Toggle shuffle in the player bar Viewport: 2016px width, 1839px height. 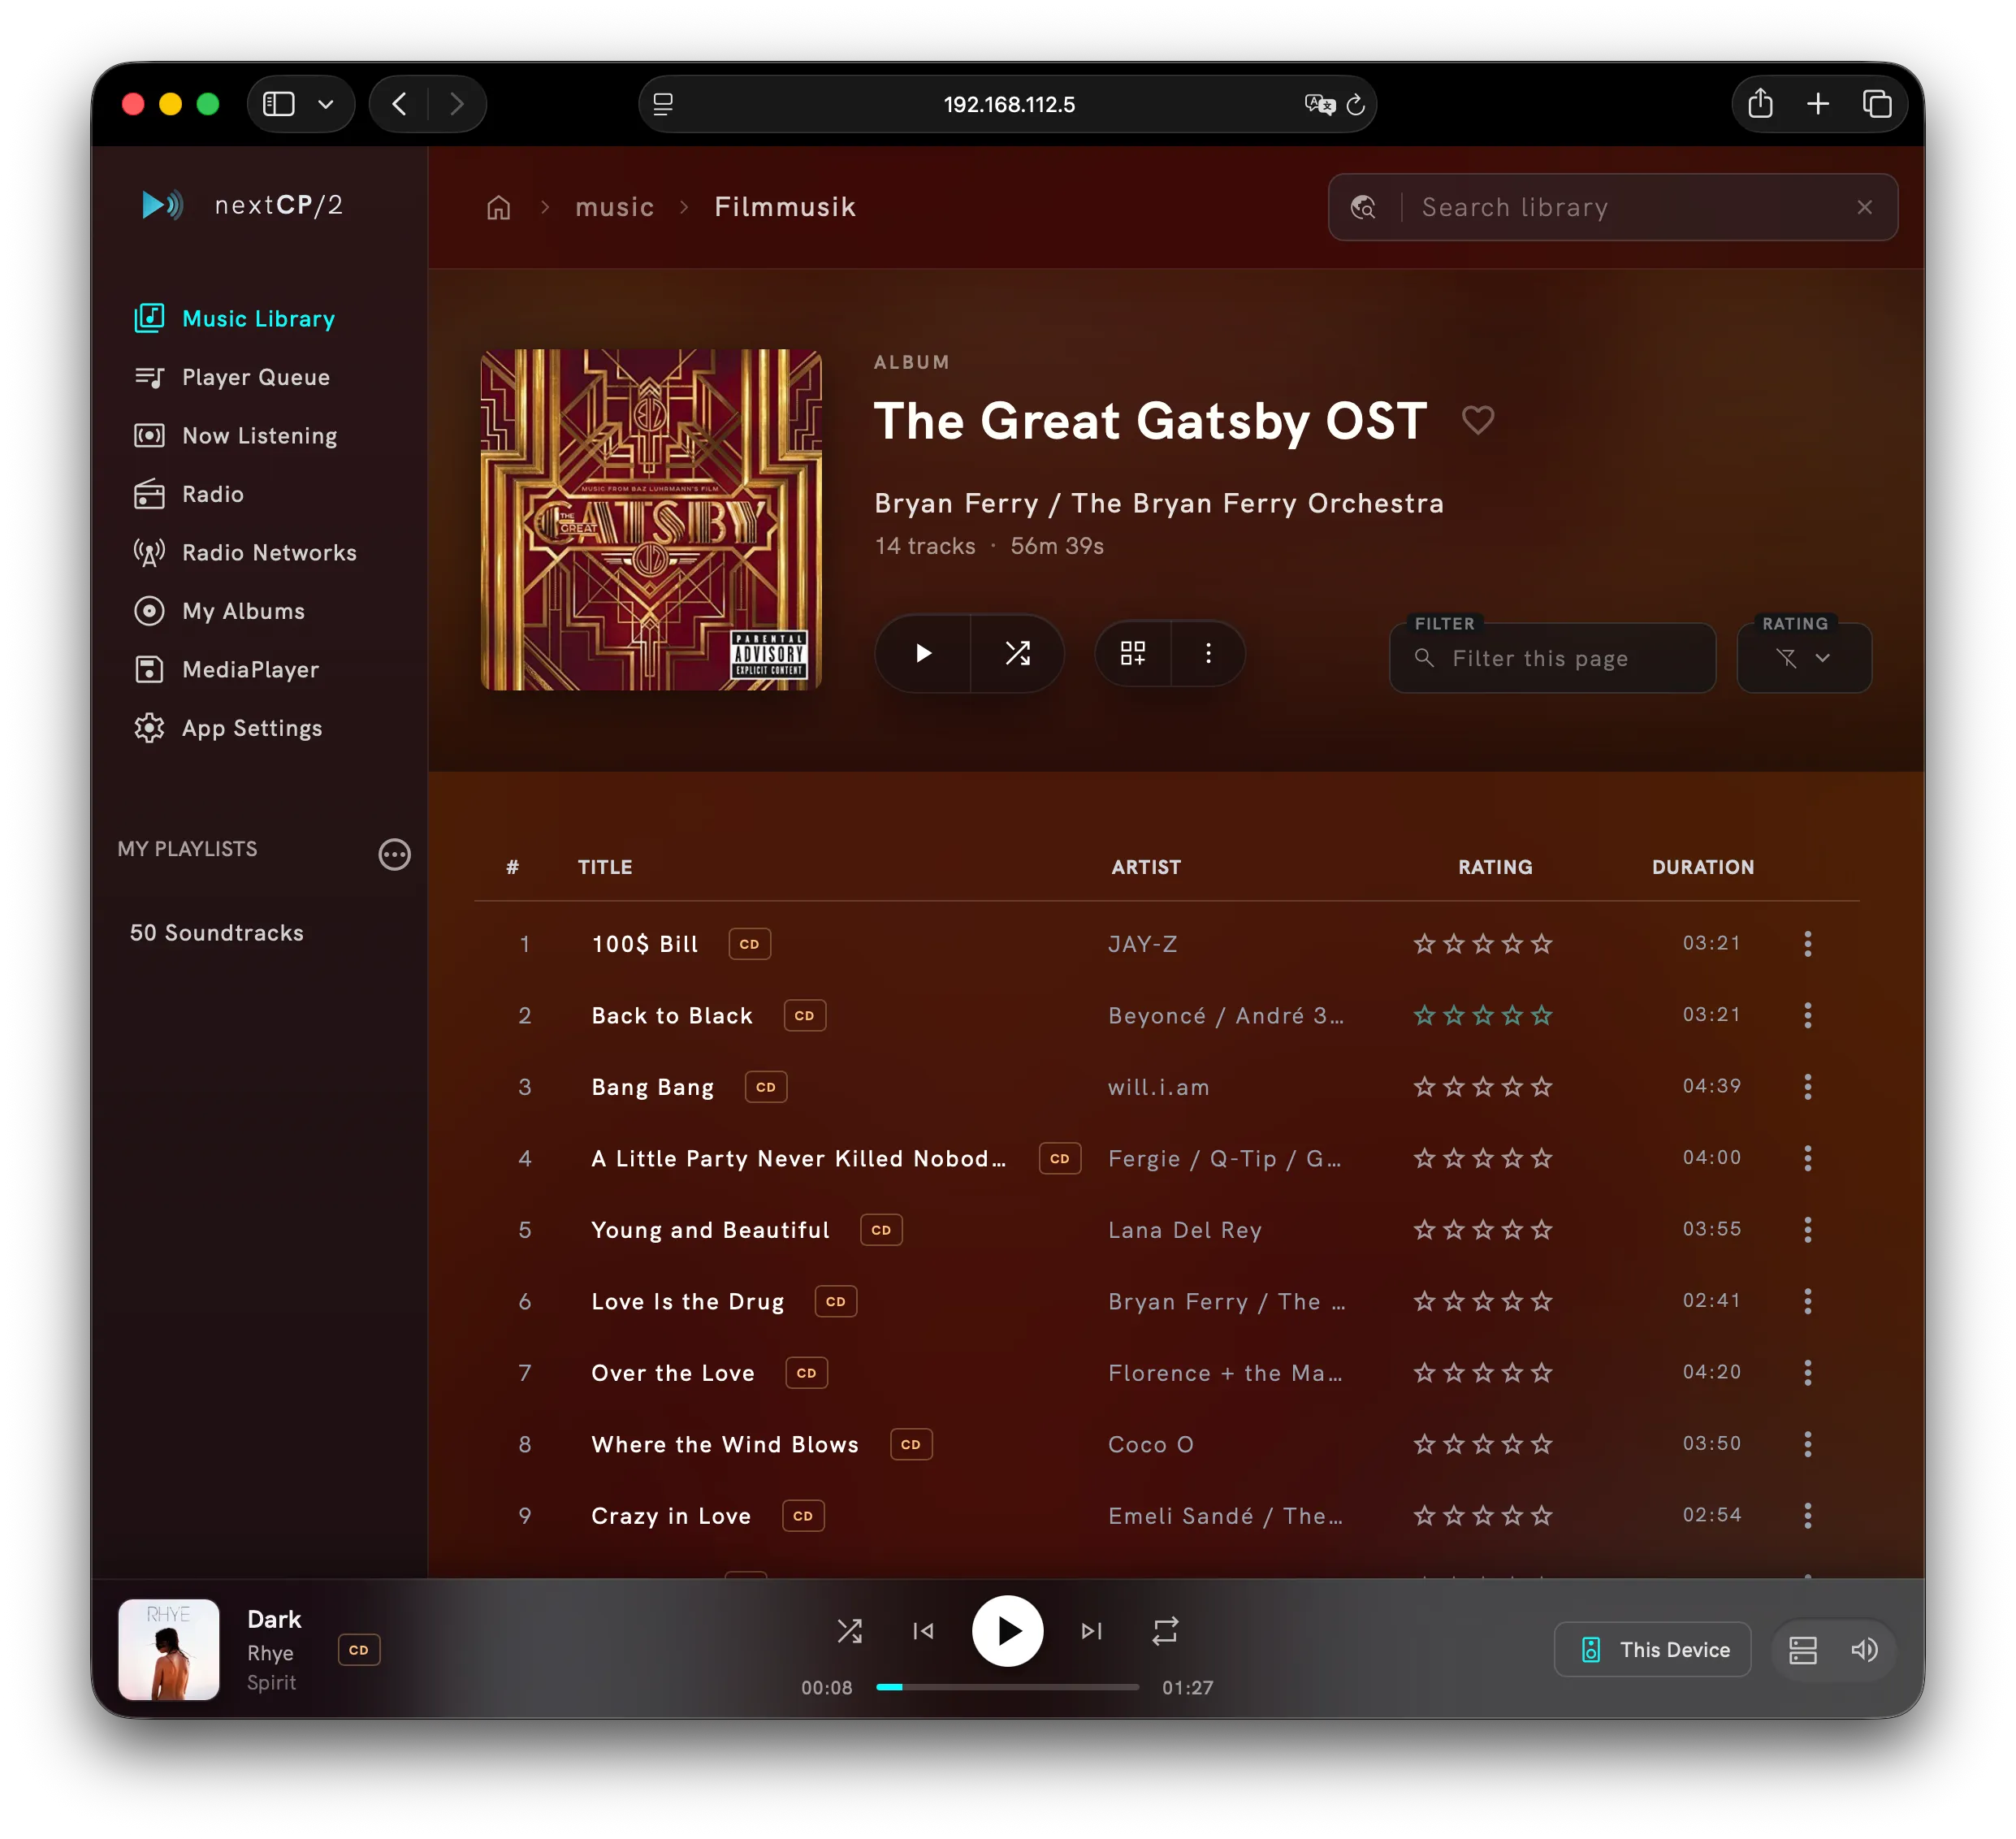pyautogui.click(x=849, y=1631)
